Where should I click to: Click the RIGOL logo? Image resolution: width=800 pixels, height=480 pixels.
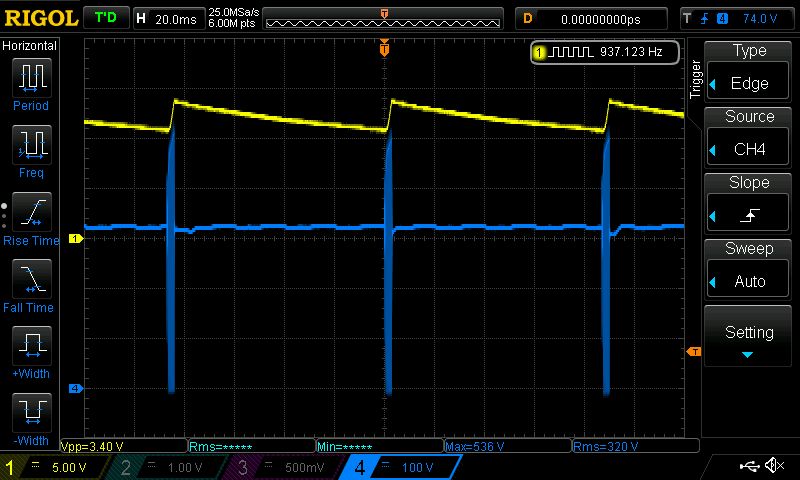click(41, 19)
